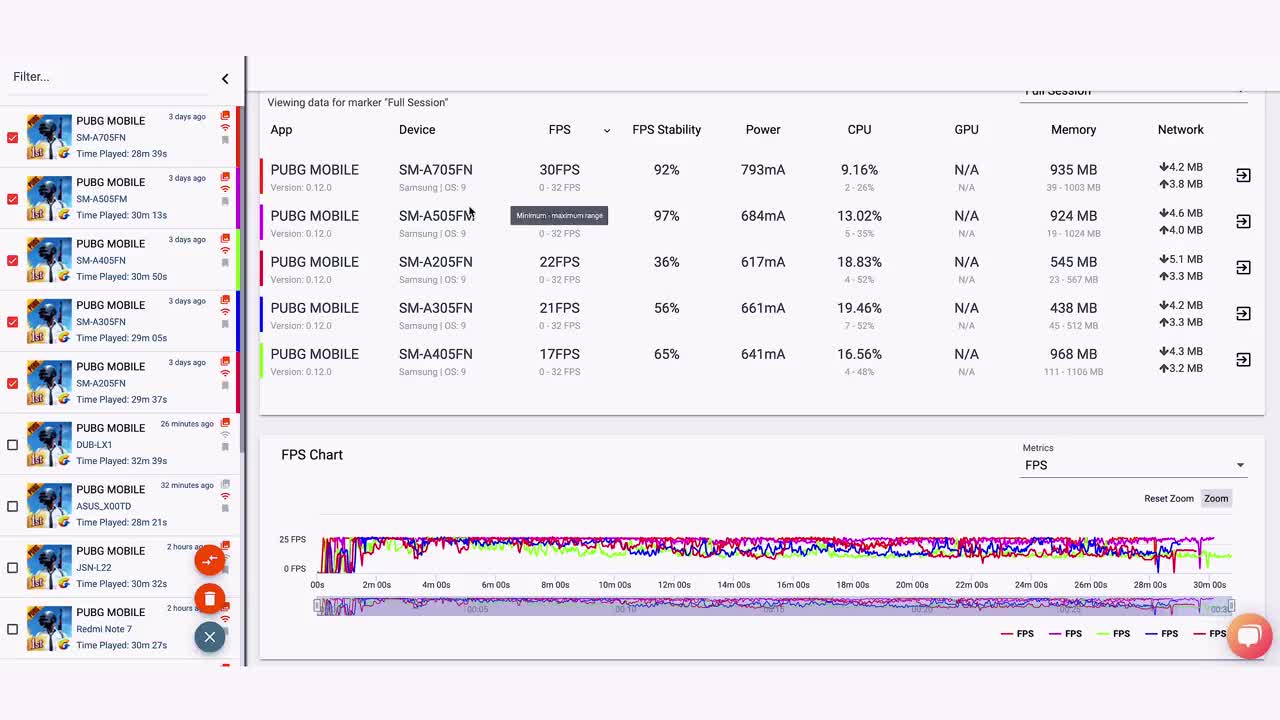Uncheck the SM-A205FN session checkbox
Viewport: 1280px width, 720px height.
point(12,383)
